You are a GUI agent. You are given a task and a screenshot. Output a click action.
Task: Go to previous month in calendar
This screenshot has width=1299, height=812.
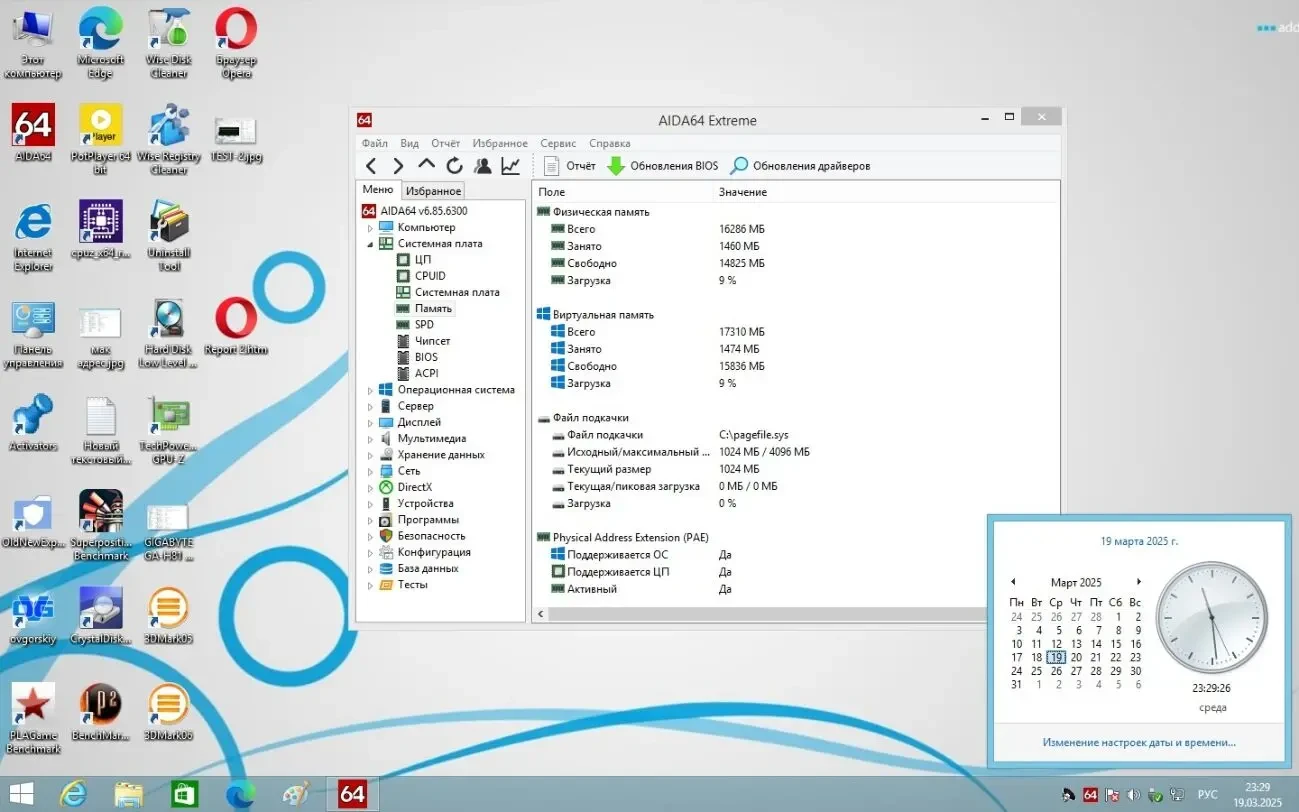coord(1013,582)
